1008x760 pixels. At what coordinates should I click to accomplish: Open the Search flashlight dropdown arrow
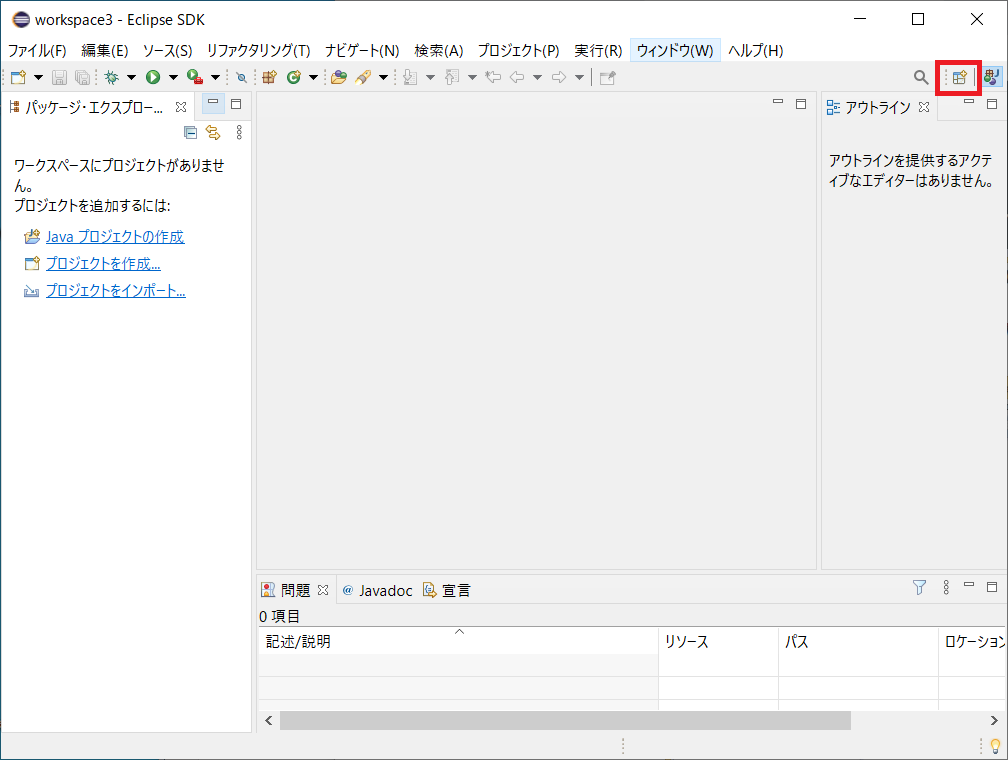coord(383,78)
